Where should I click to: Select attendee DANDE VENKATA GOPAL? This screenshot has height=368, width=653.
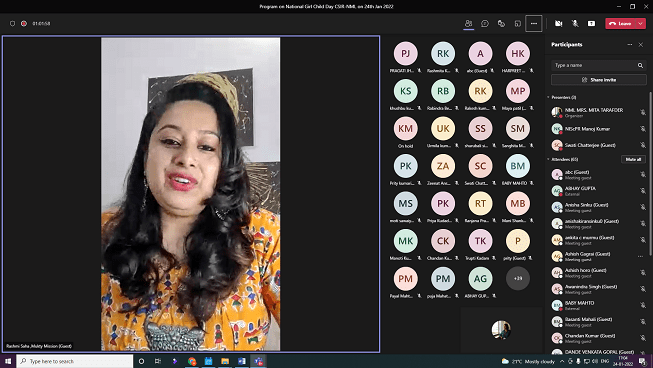click(x=599, y=352)
